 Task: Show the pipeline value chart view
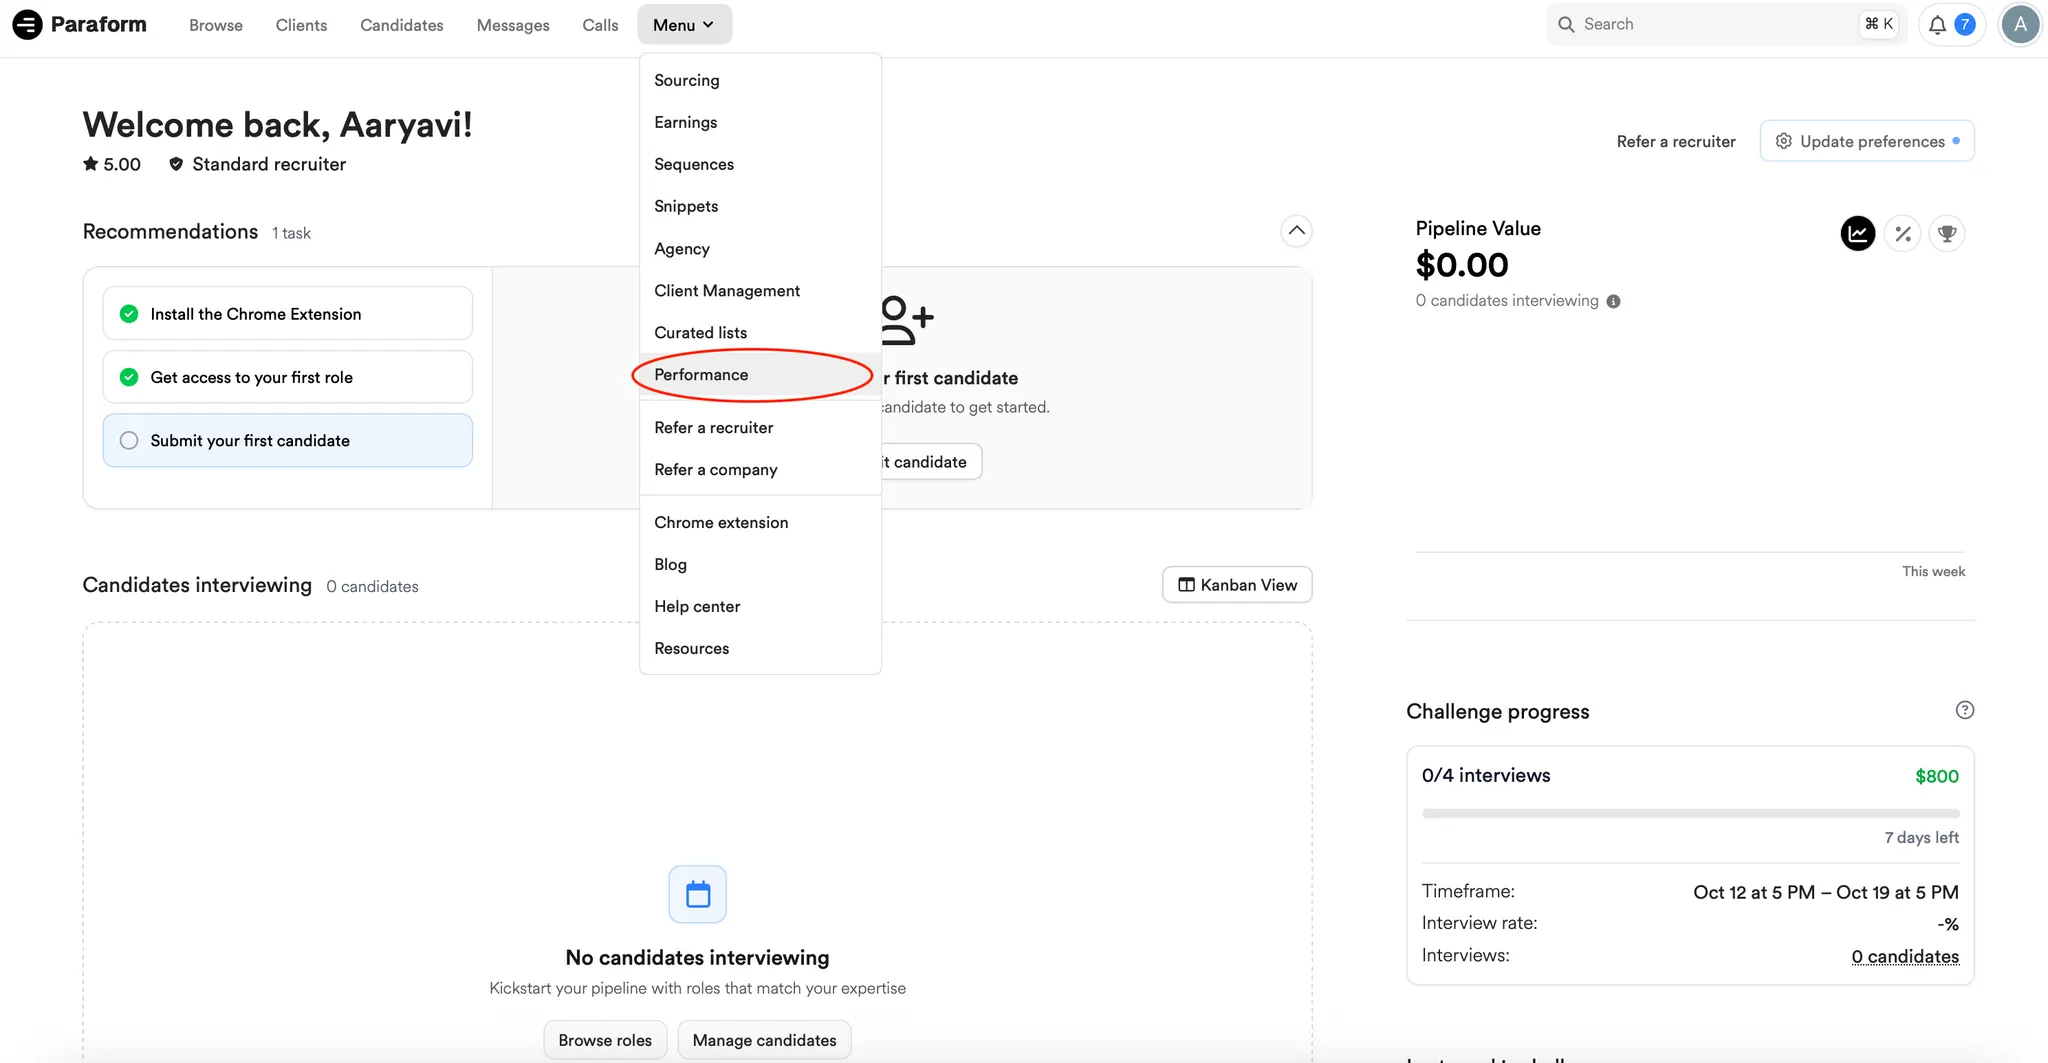1858,233
